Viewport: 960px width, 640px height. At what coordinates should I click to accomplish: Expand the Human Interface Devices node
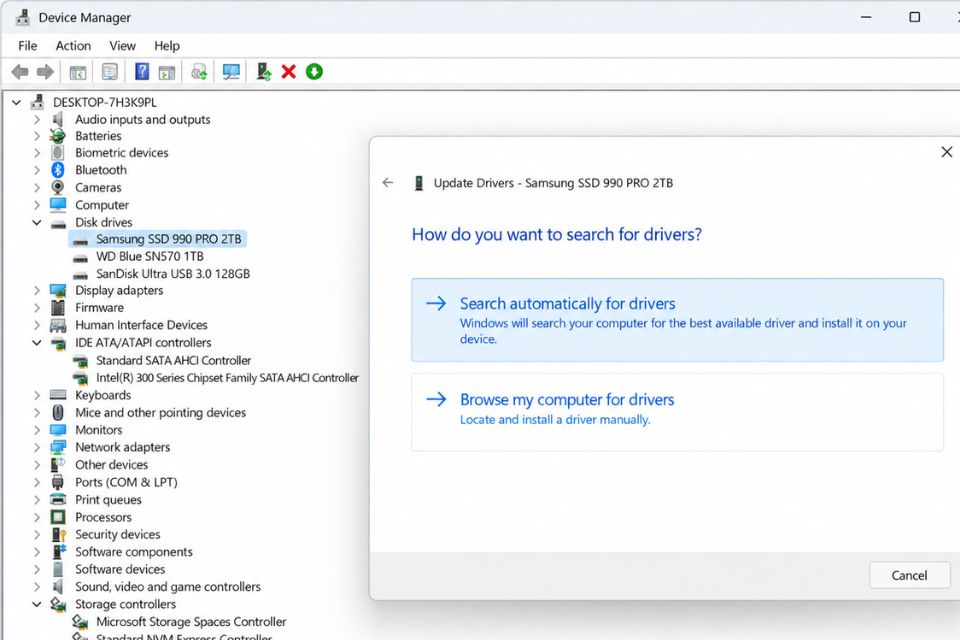click(37, 325)
